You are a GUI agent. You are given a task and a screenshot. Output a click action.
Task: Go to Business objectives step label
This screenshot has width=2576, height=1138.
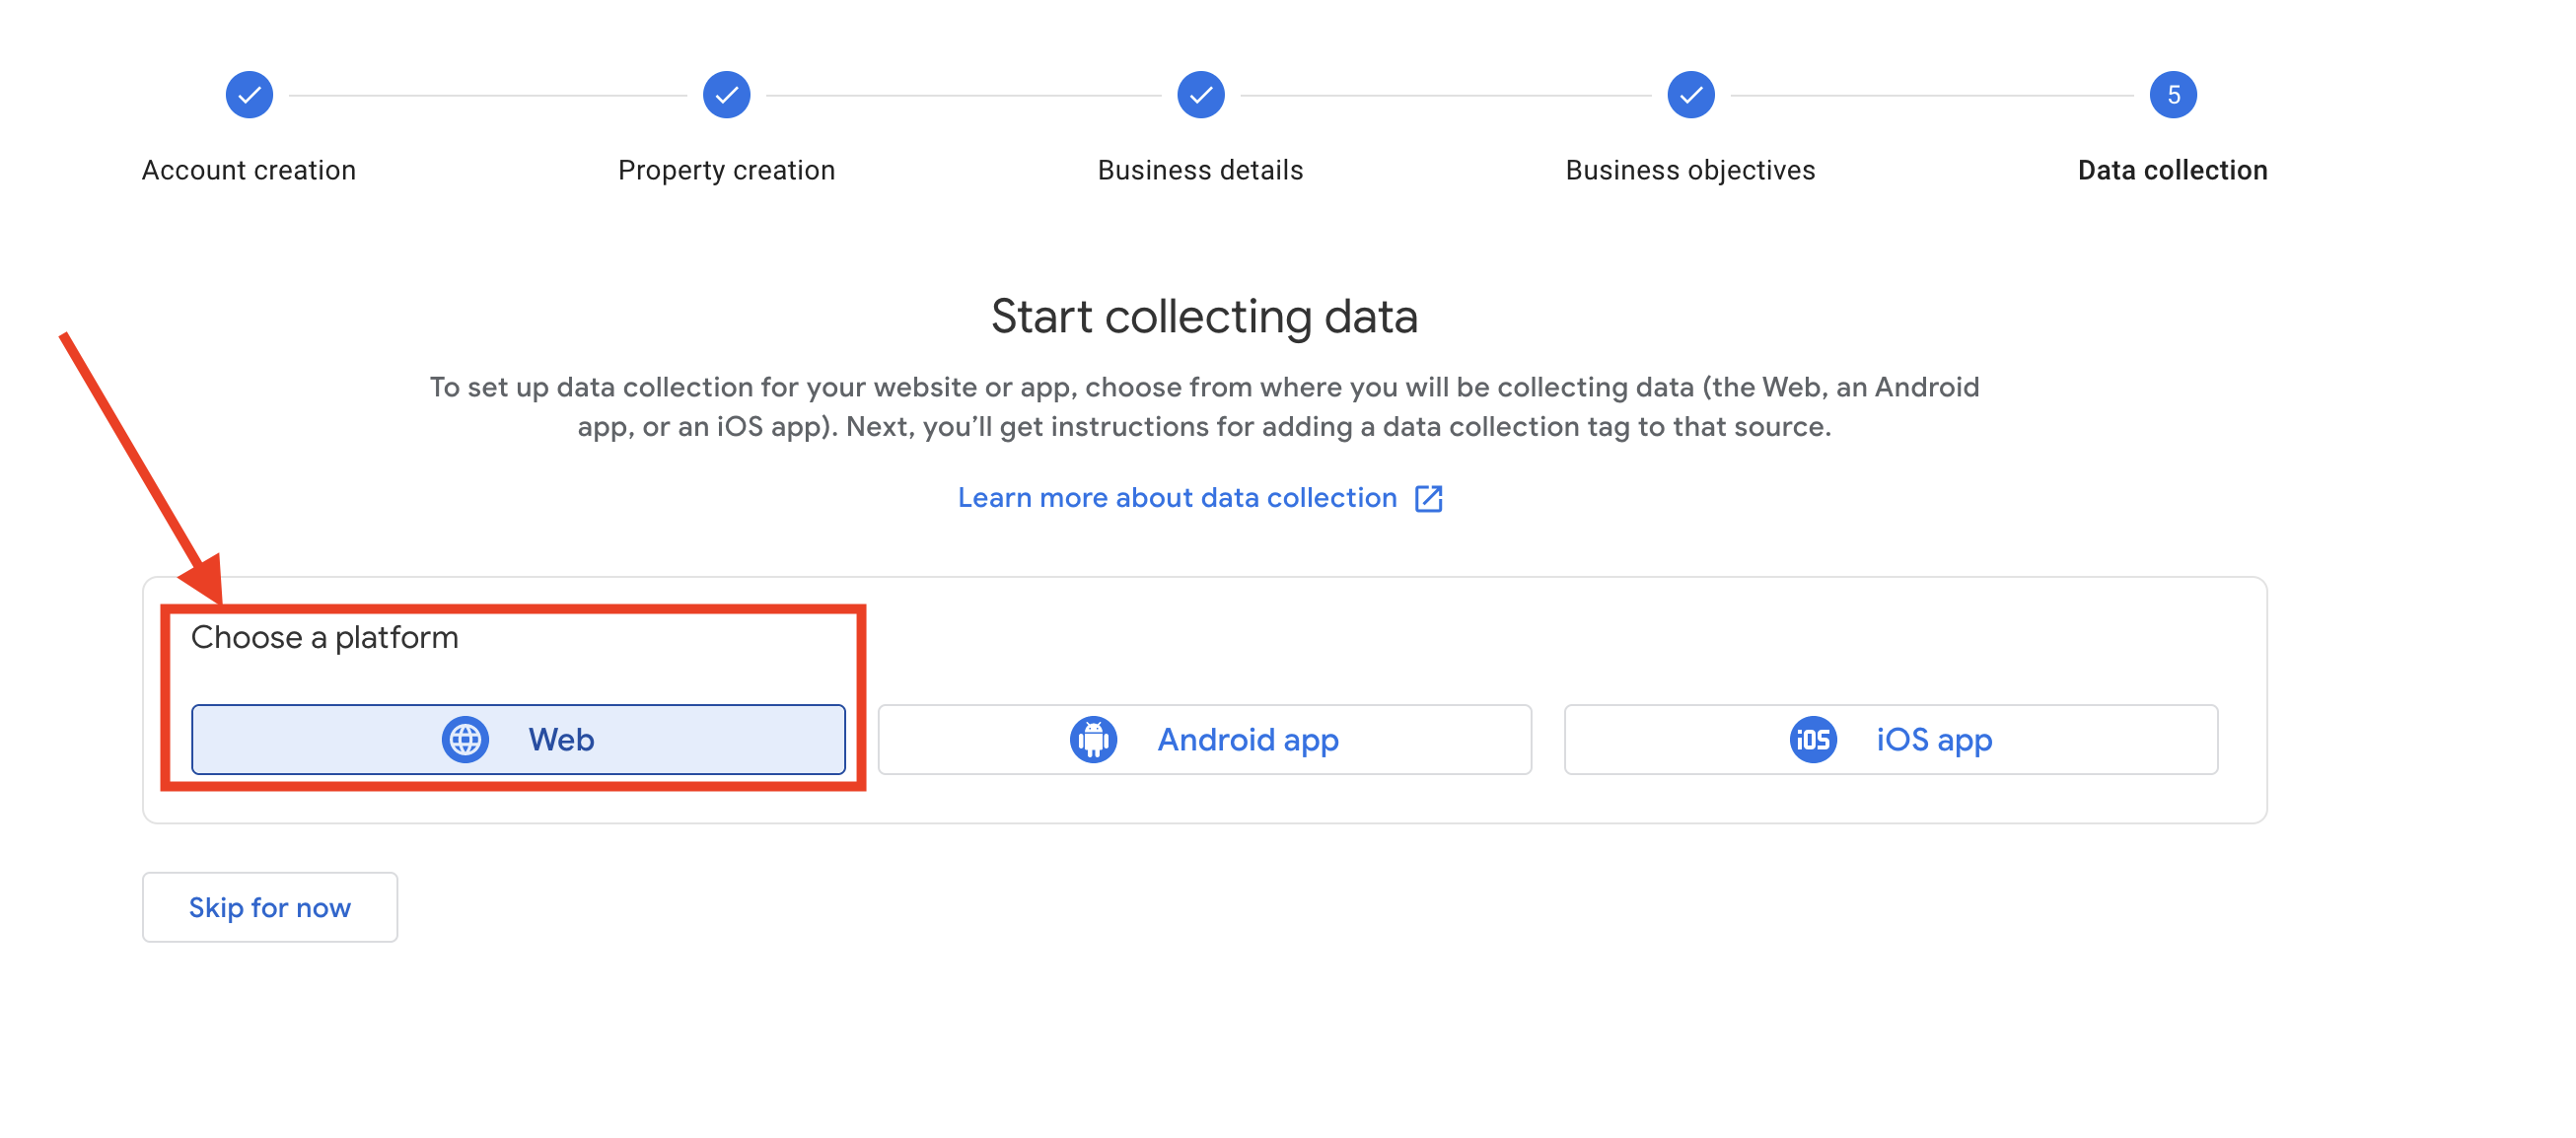(1690, 170)
